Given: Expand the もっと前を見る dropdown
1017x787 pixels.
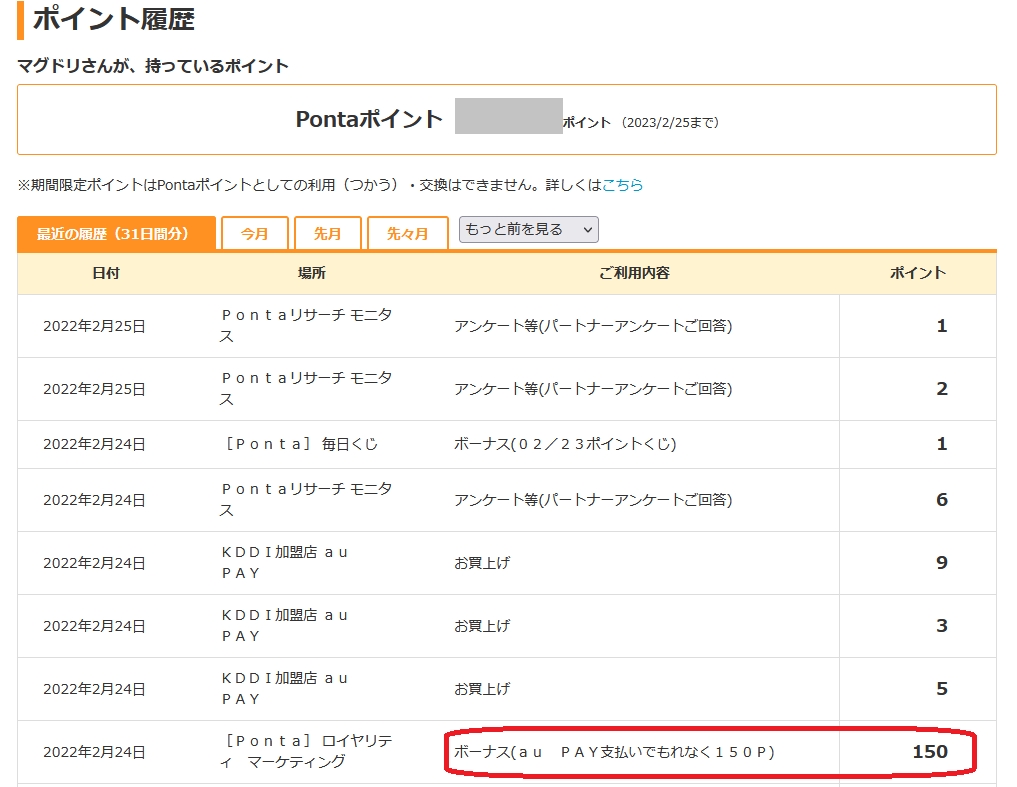Looking at the screenshot, I should (529, 230).
